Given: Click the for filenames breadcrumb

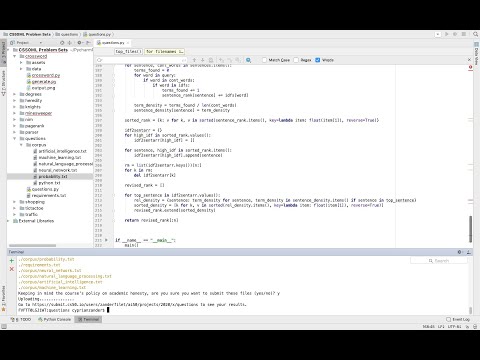Looking at the screenshot, I should (165, 52).
